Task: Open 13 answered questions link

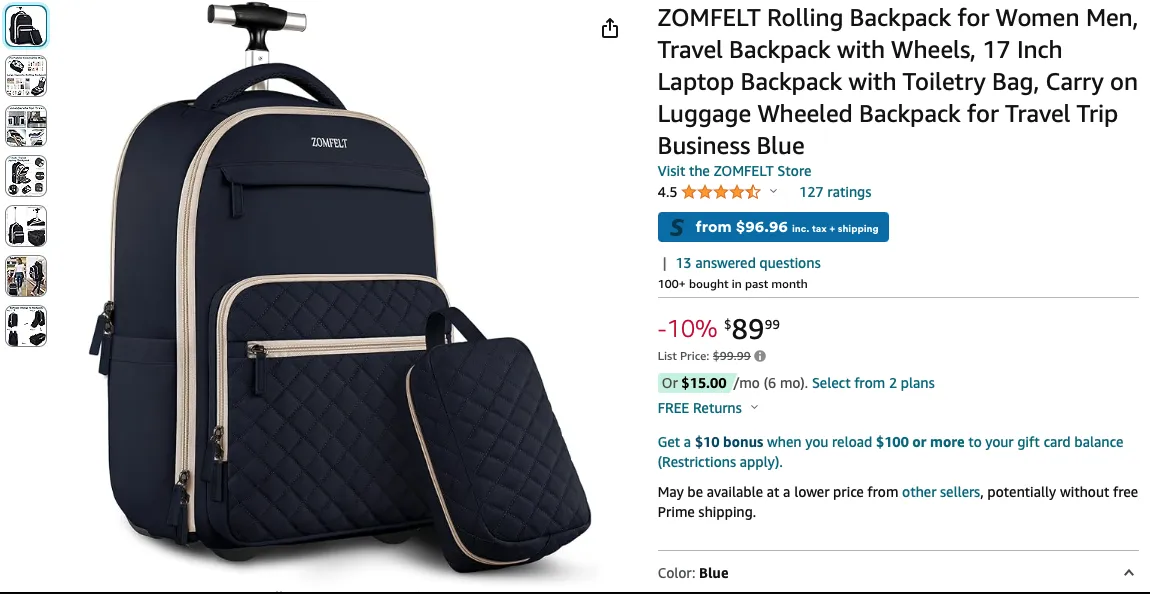Action: pos(748,263)
